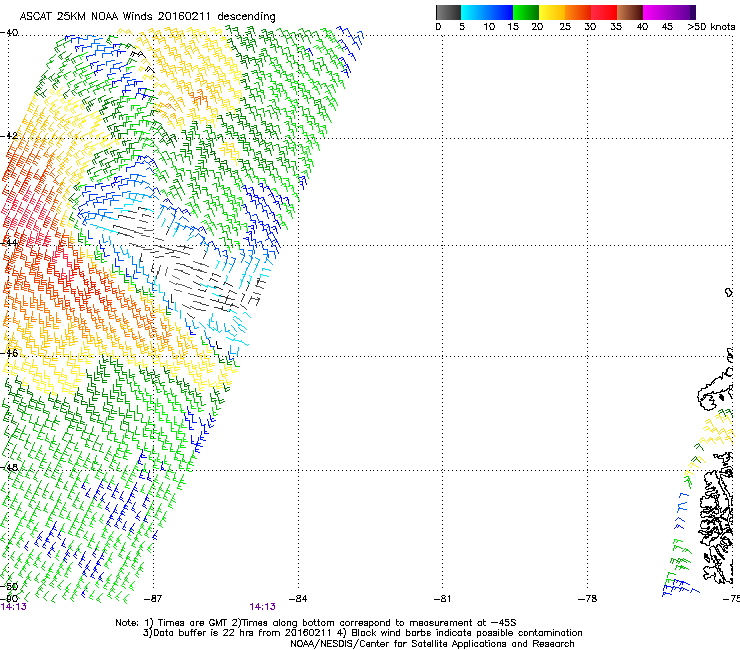Click the '-84' longitude axis label
This screenshot has height=650, width=740.
pos(298,599)
